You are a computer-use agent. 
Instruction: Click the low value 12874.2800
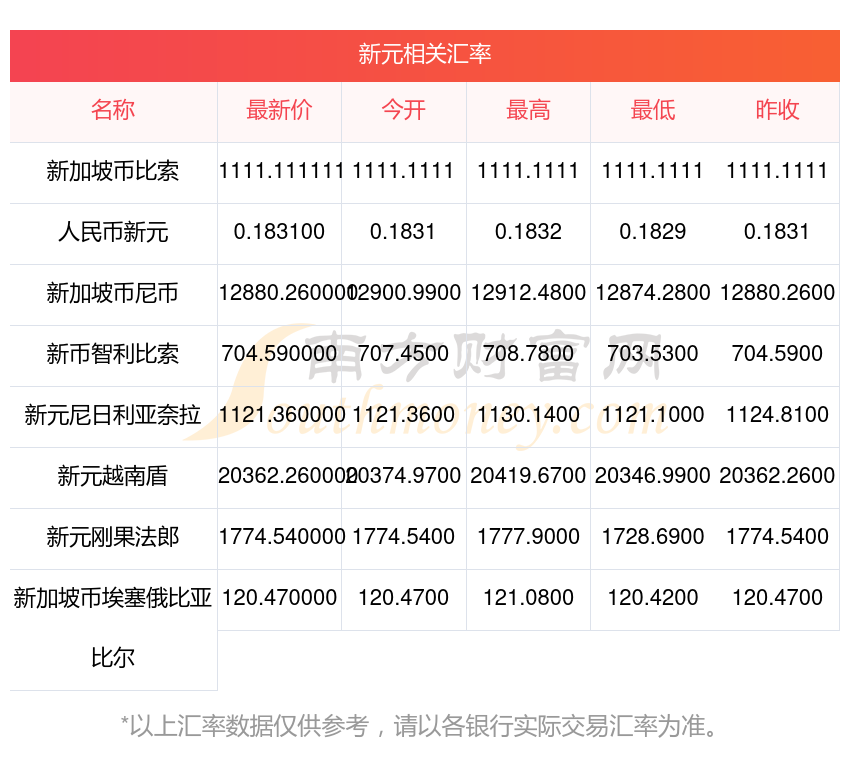[653, 293]
